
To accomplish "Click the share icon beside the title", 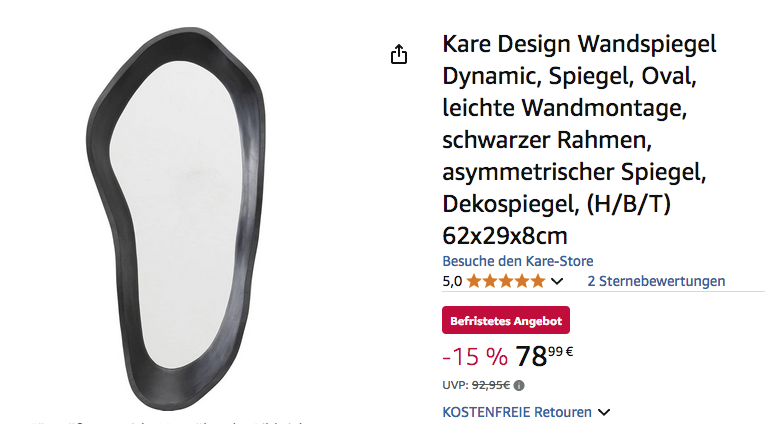I will click(399, 54).
